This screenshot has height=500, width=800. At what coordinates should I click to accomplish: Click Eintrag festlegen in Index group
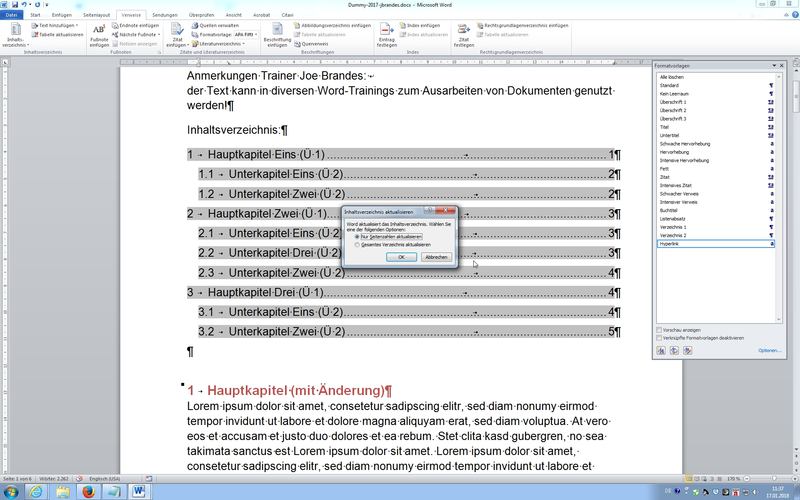[x=387, y=35]
